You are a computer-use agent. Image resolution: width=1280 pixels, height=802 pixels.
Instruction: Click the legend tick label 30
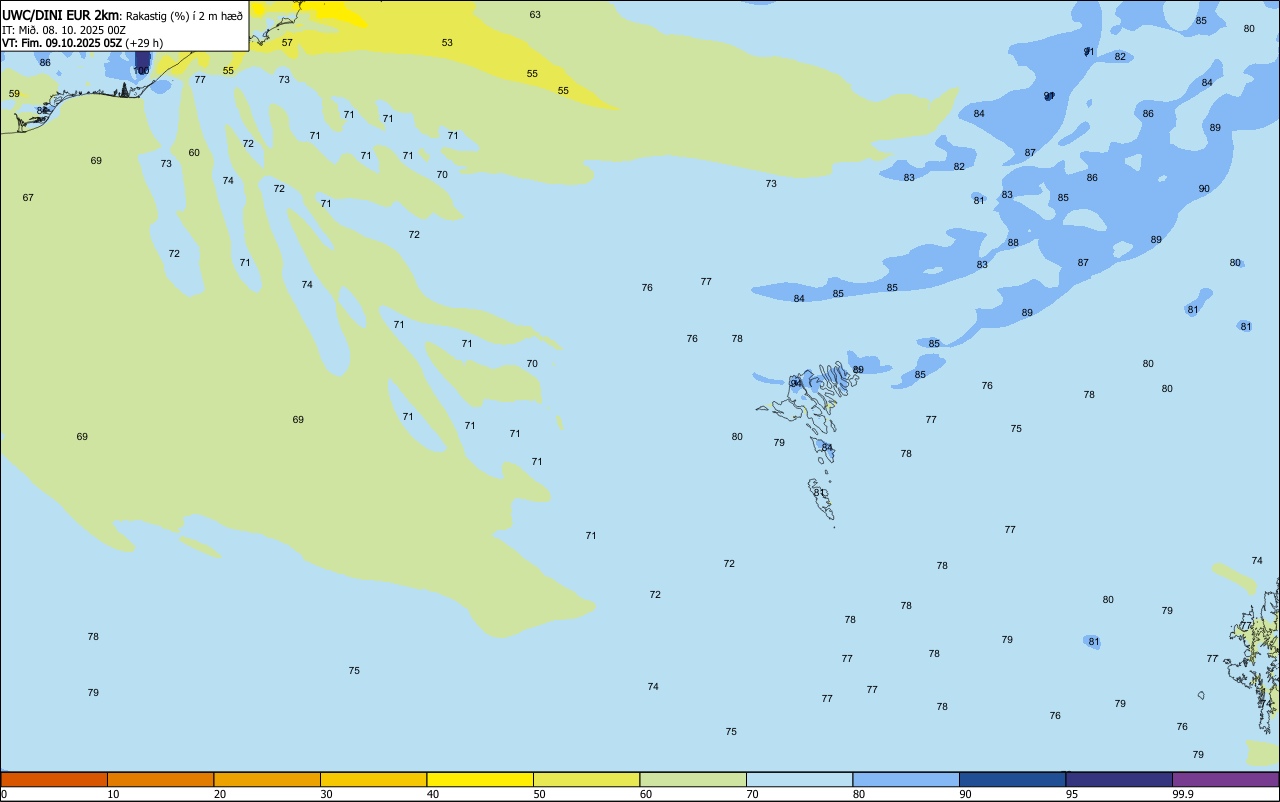pyautogui.click(x=326, y=794)
